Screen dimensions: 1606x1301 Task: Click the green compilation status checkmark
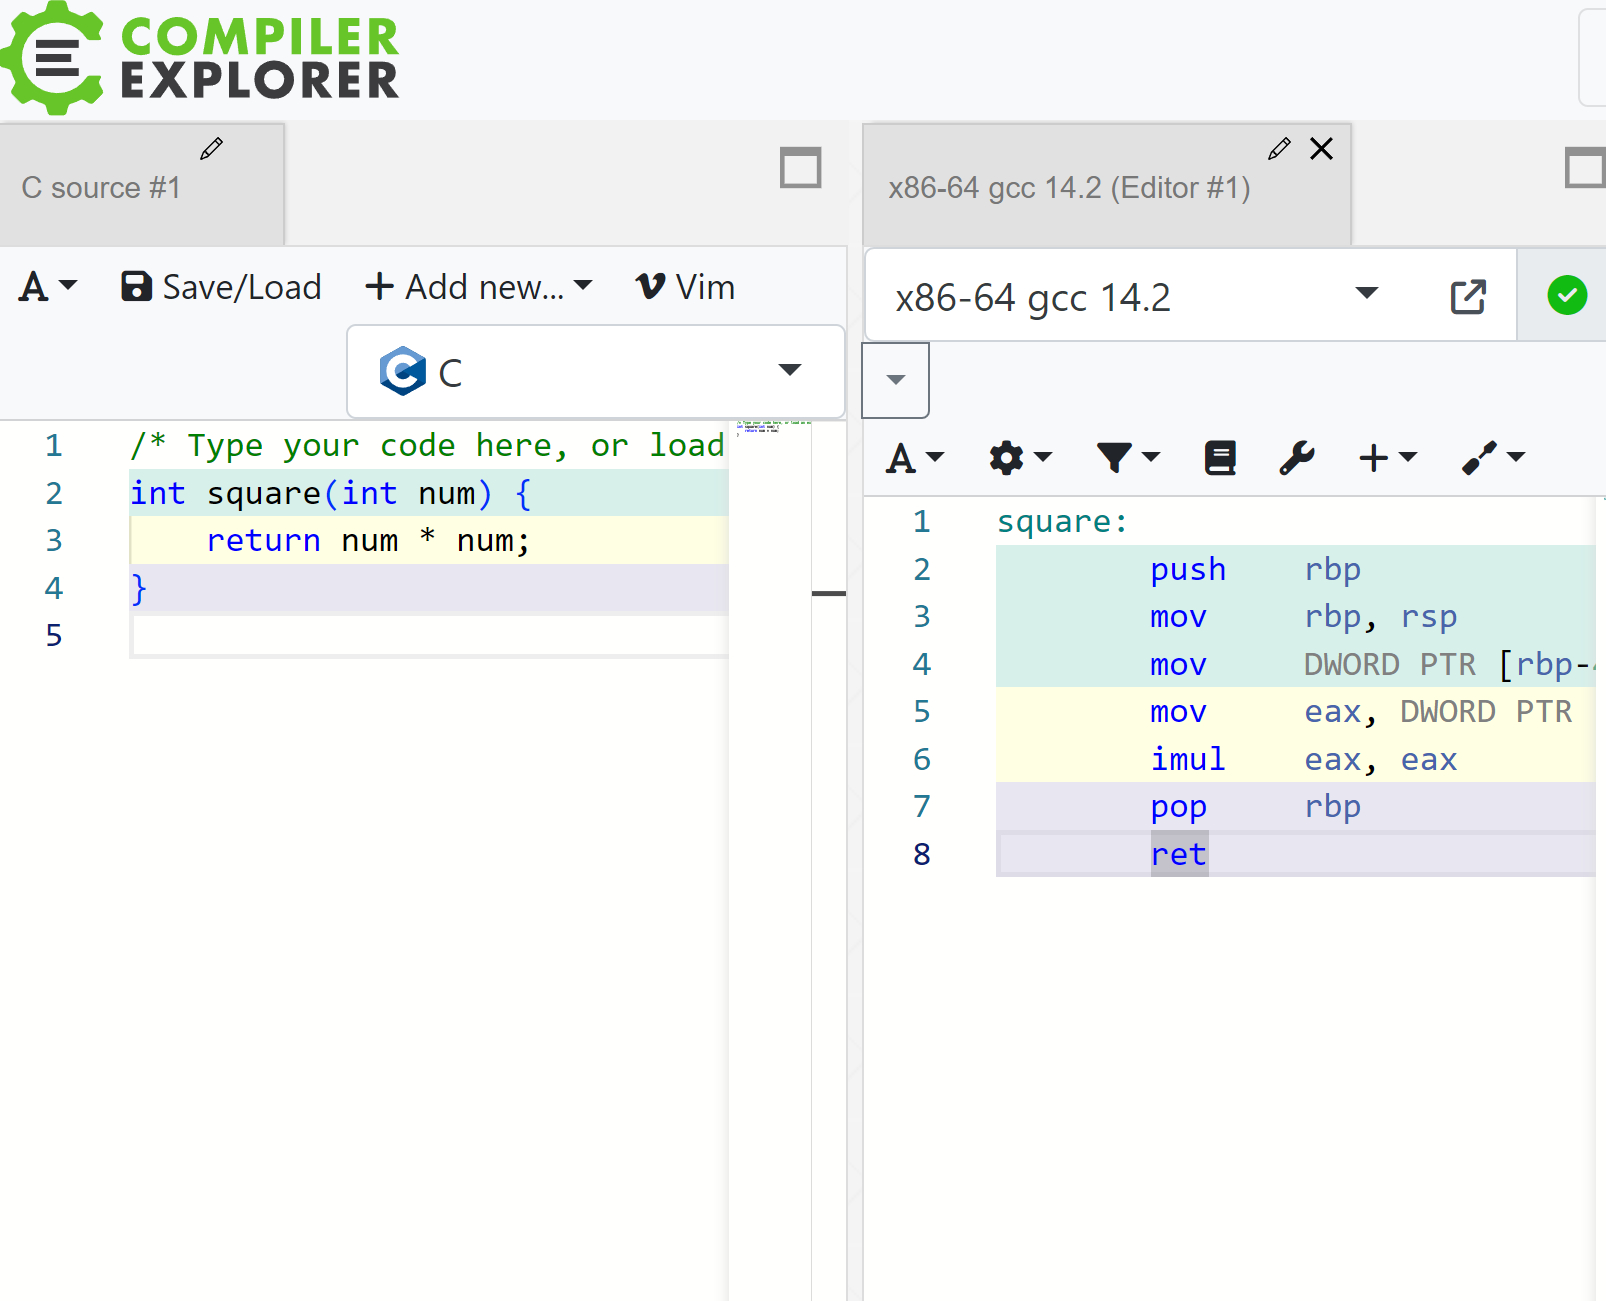(1567, 295)
